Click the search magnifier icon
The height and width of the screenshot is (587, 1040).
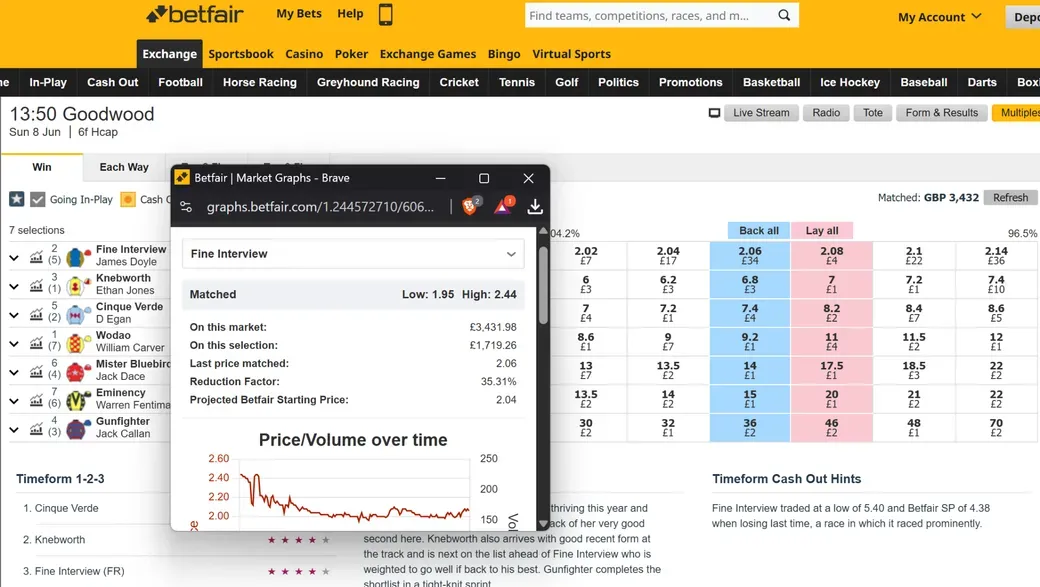coord(784,15)
